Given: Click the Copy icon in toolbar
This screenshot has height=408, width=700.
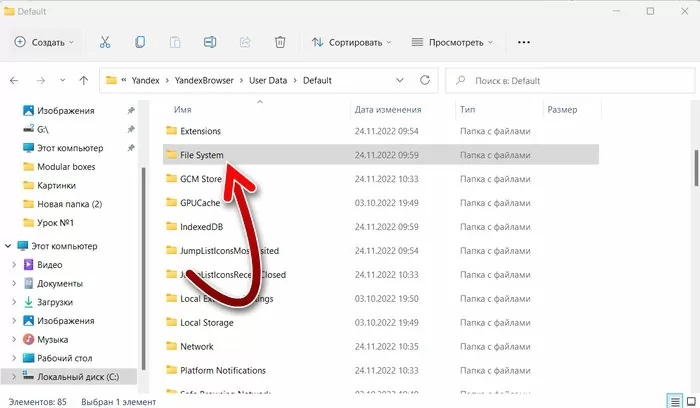Looking at the screenshot, I should pyautogui.click(x=140, y=42).
